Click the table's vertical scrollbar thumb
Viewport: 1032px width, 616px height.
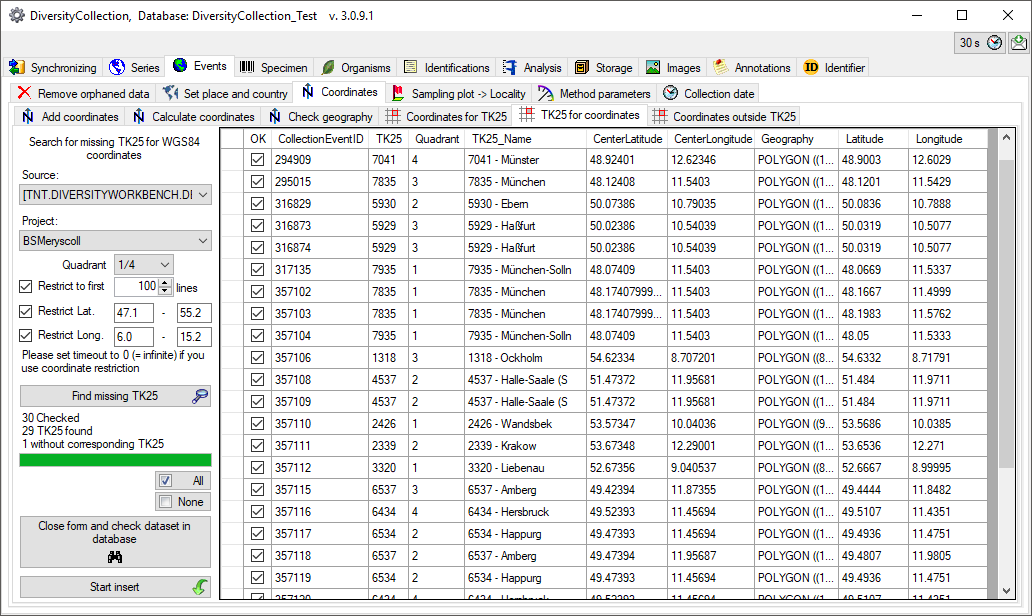coord(1006,314)
